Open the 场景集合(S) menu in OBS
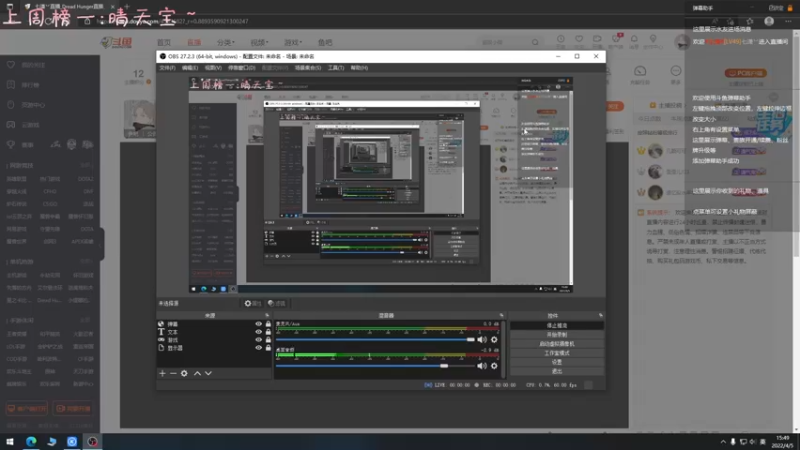Image resolution: width=800 pixels, height=450 pixels. coord(308,68)
